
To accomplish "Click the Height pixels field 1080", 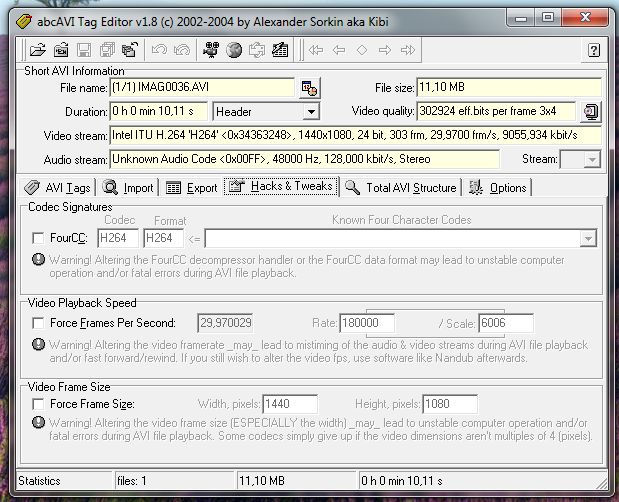I will point(450,404).
